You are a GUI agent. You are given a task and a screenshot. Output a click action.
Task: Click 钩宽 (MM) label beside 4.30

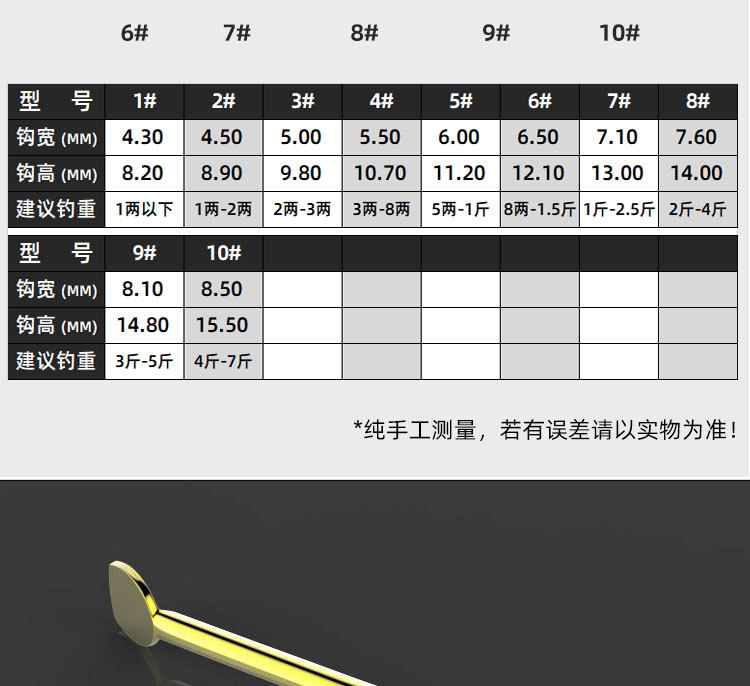(56, 137)
